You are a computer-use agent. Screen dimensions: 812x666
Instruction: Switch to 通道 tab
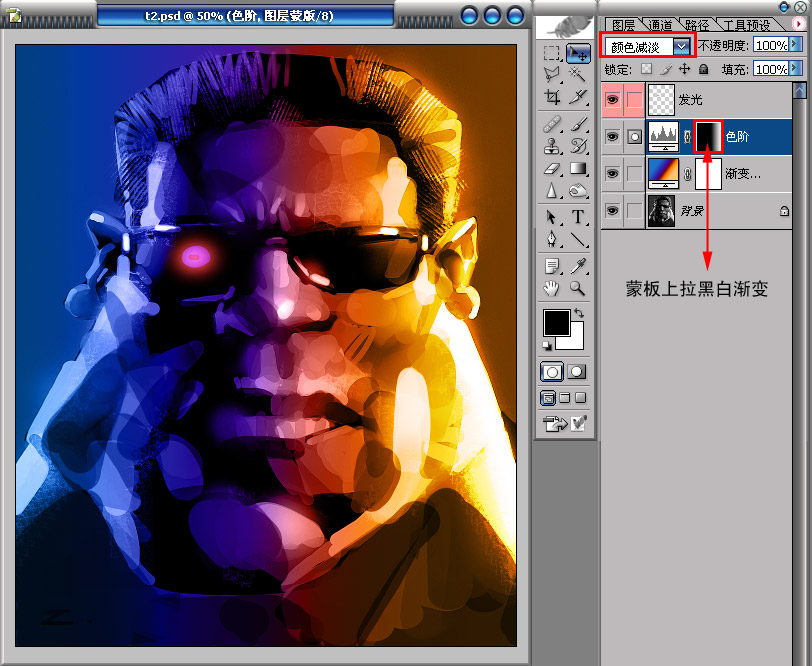tap(660, 25)
